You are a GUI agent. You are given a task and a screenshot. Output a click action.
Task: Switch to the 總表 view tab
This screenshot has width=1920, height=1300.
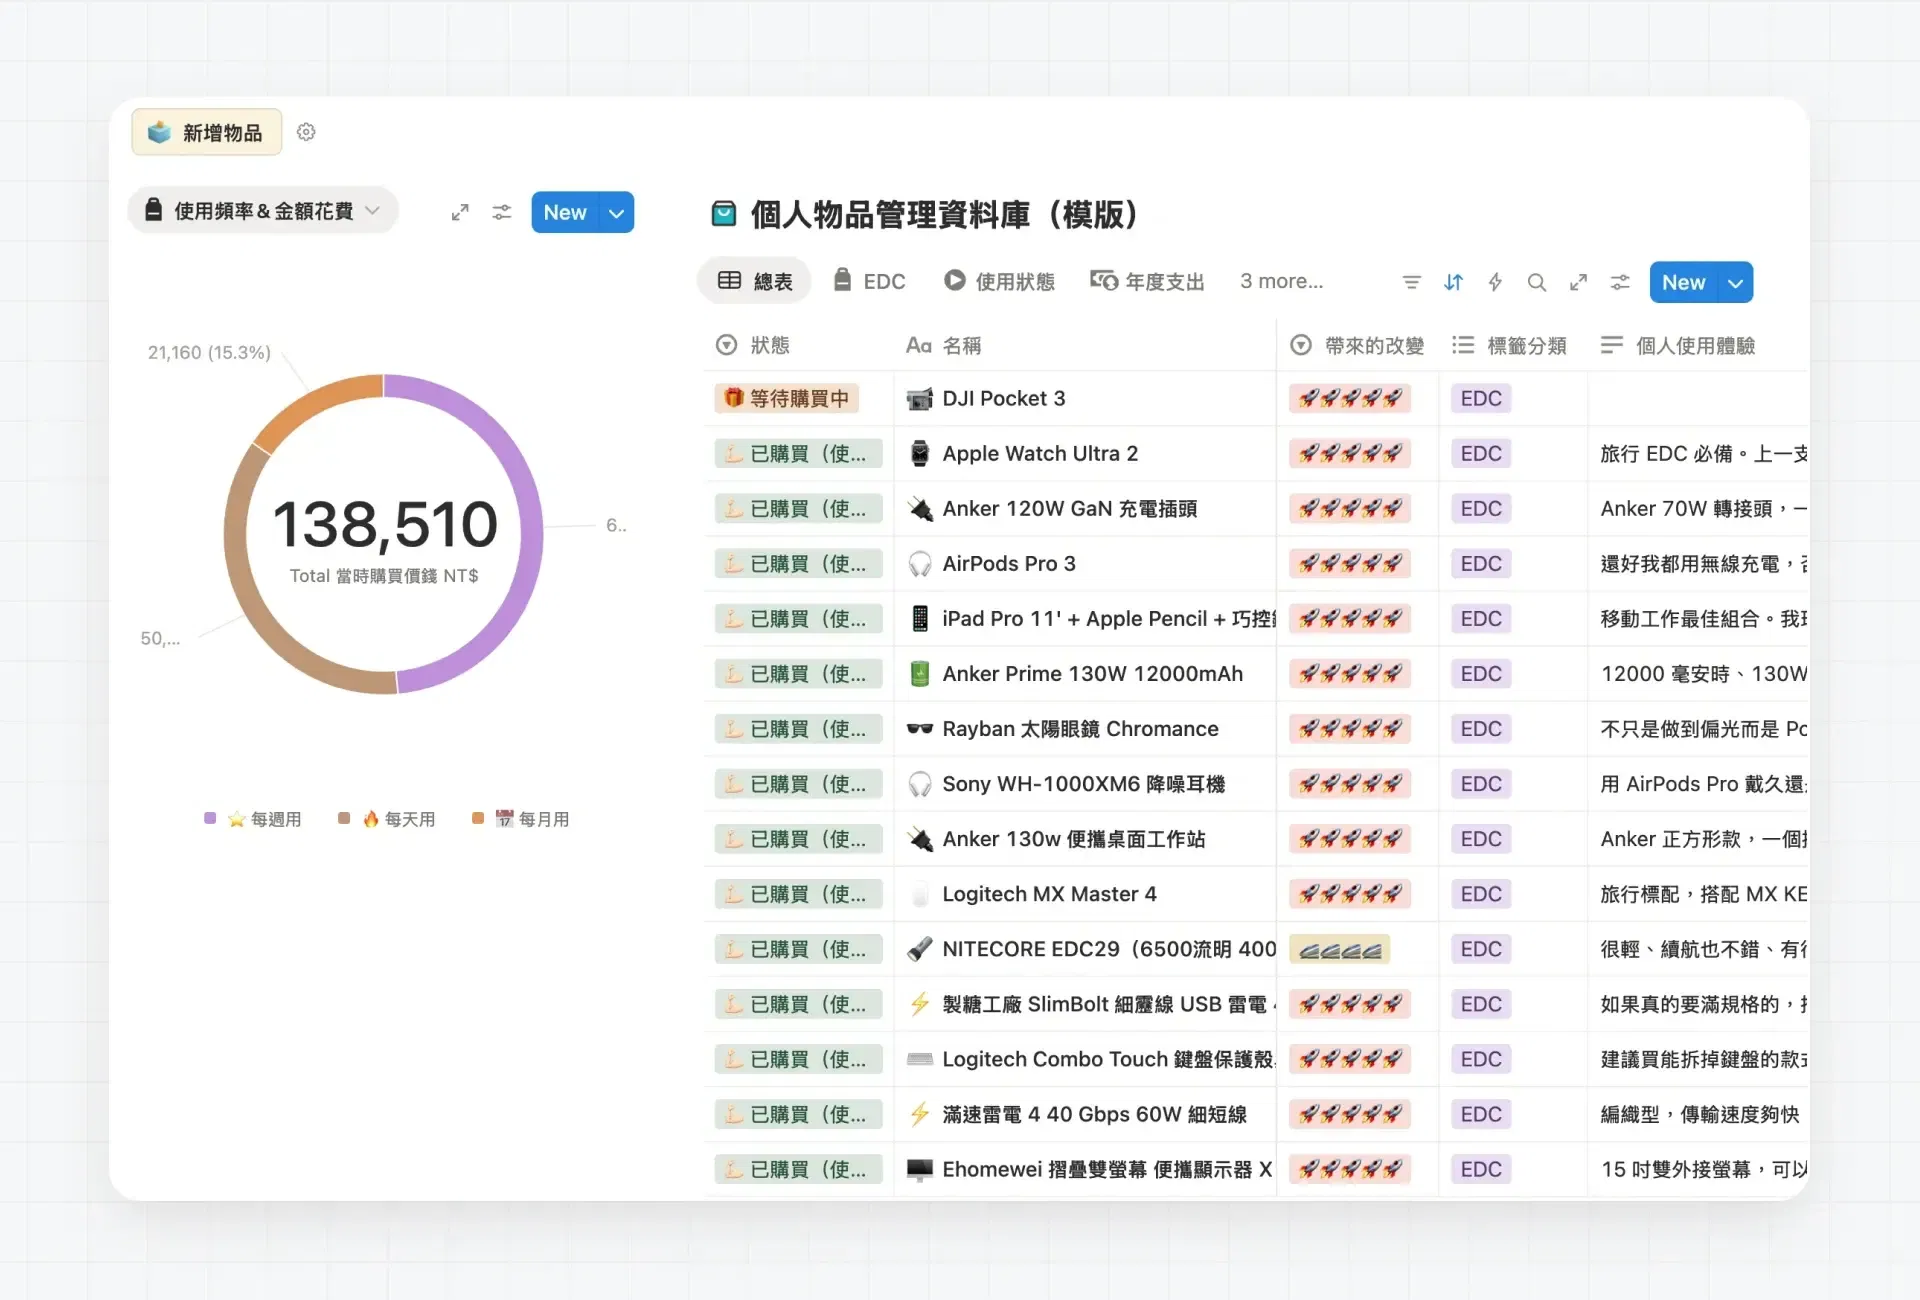[x=755, y=282]
